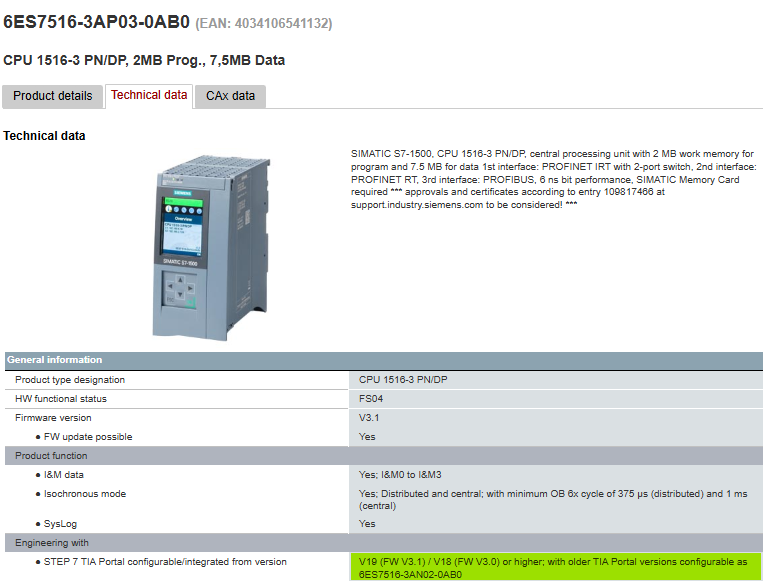Click the CPU 1516-3 product image

click(211, 248)
